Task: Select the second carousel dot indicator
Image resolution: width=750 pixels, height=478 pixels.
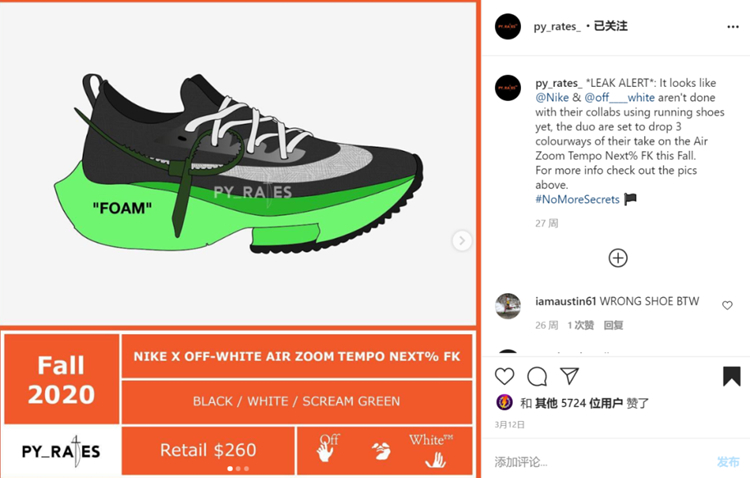Action: point(238,469)
